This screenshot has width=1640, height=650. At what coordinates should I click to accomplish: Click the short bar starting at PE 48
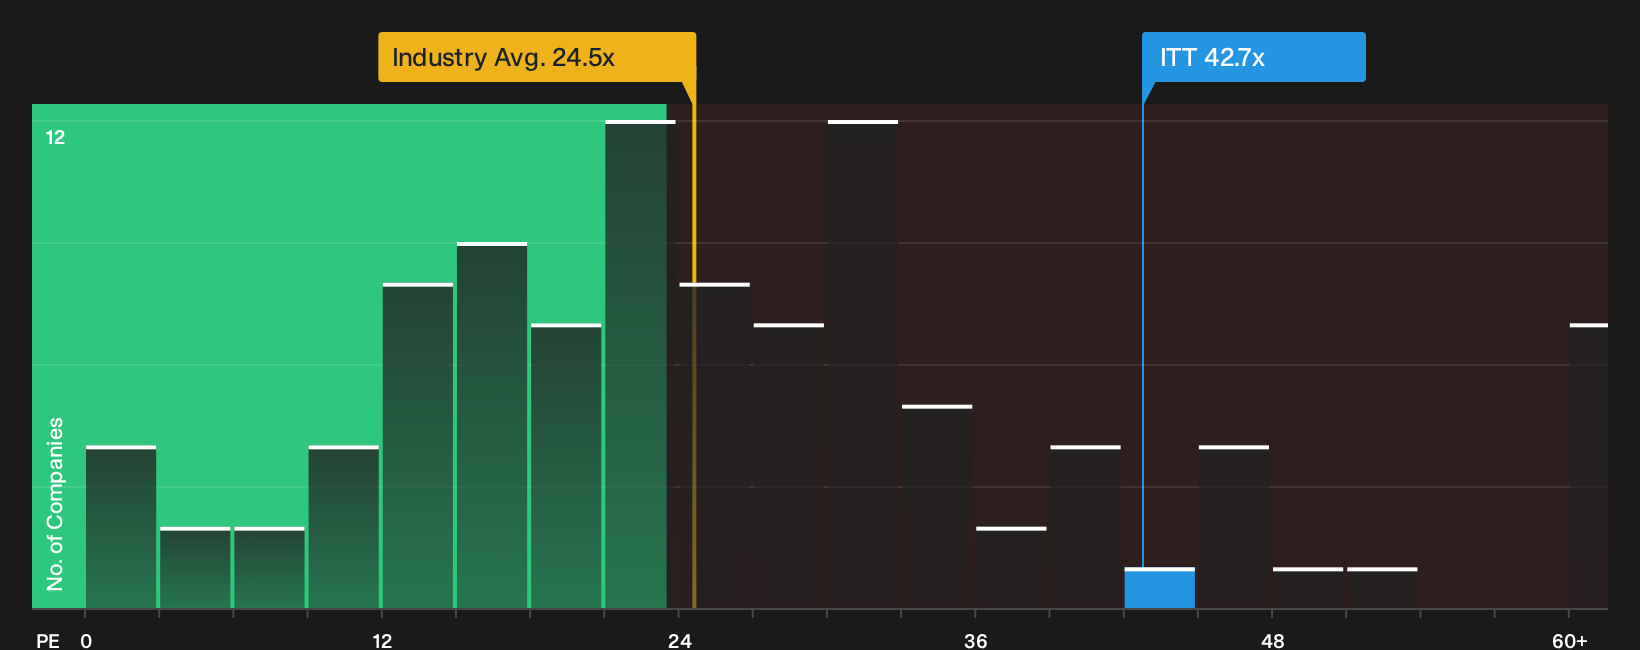coord(1308,588)
